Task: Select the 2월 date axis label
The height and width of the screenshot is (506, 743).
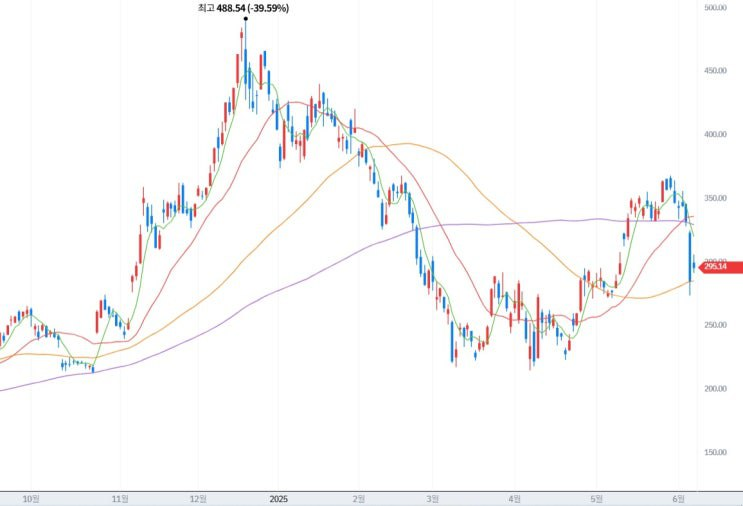Action: 359,498
